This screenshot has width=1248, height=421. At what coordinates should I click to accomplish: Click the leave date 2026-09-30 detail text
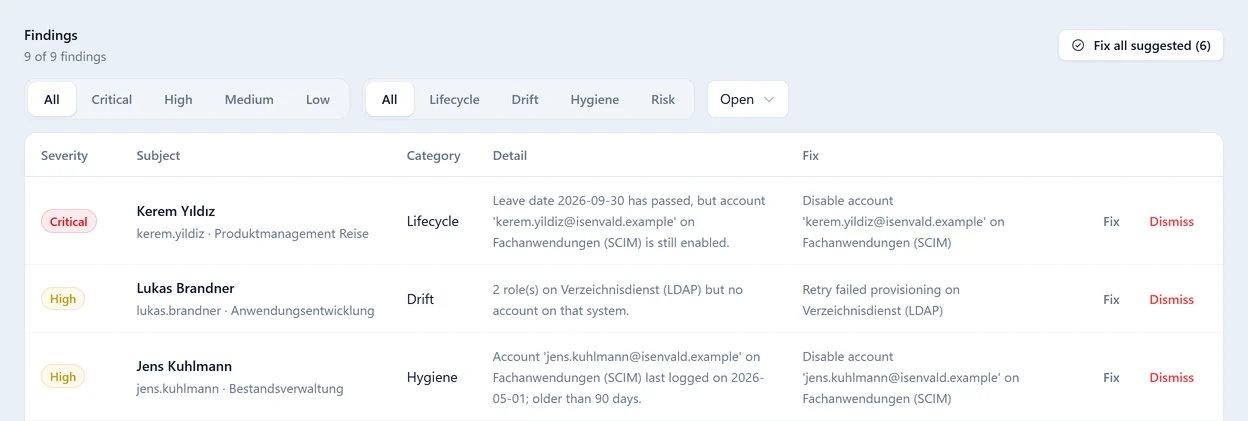point(629,222)
